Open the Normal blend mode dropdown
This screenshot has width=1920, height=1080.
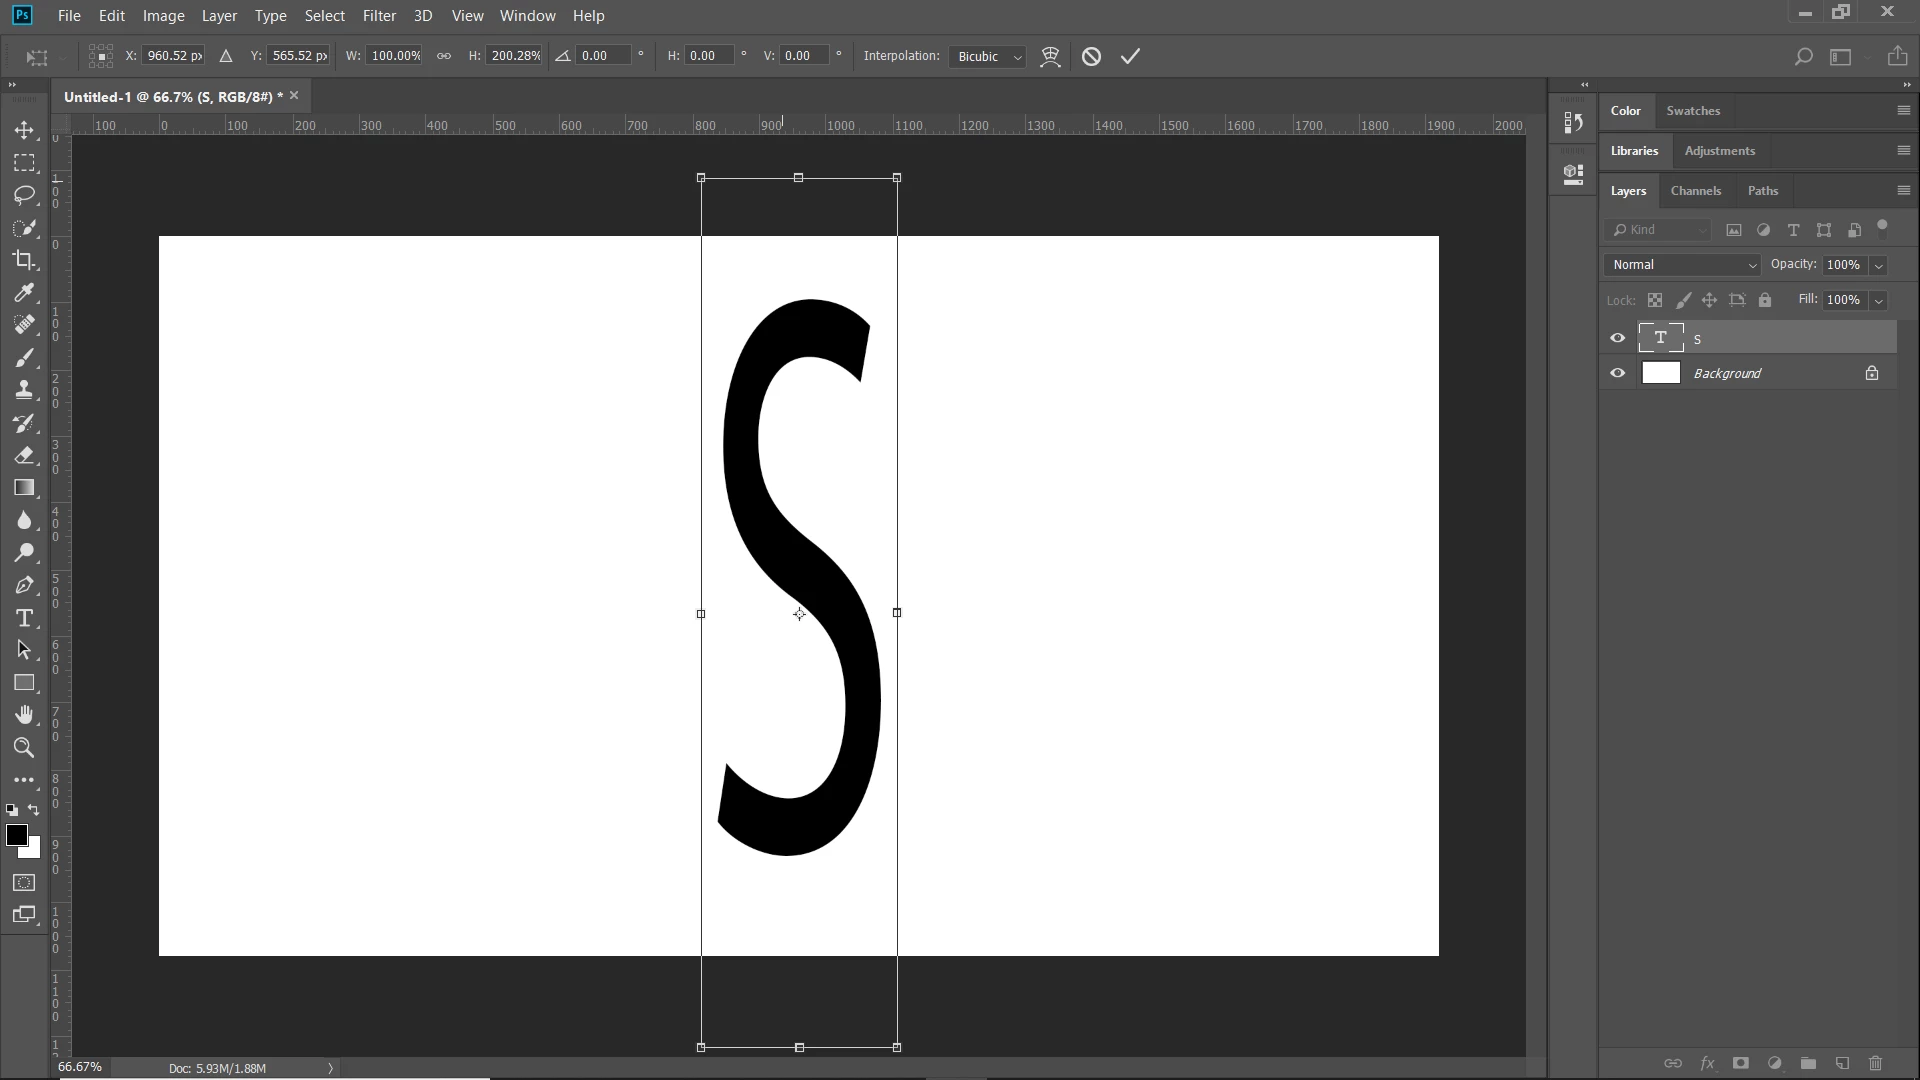click(1683, 265)
